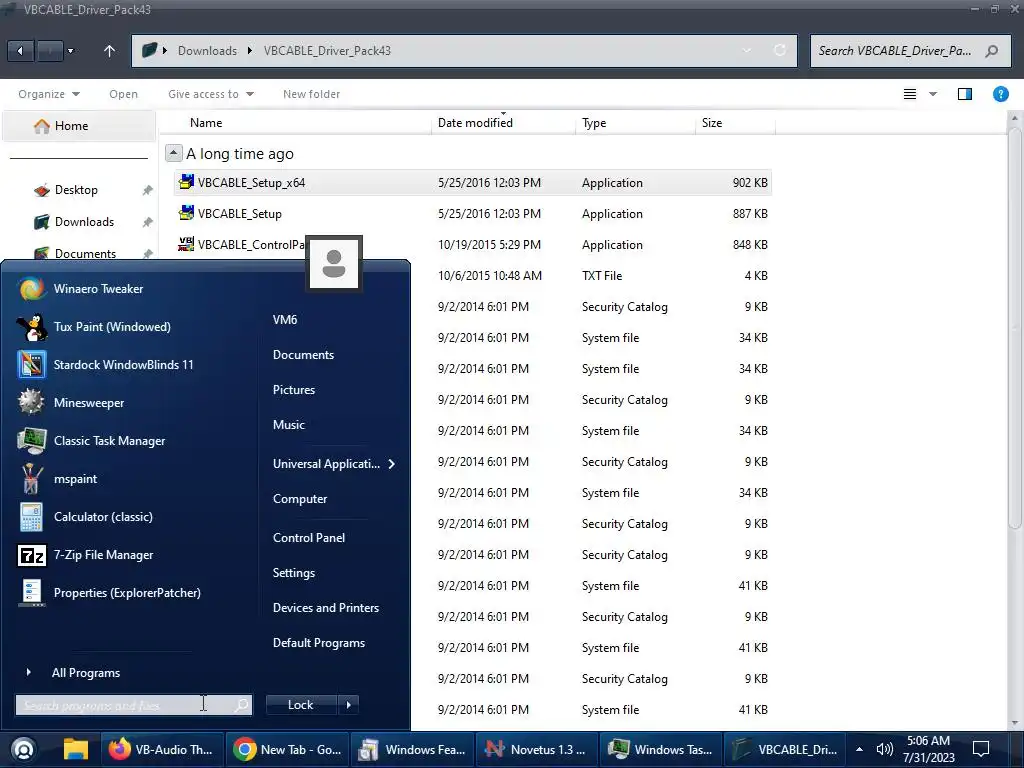The image size is (1024, 768).
Task: Click the Start menu search box
Action: pyautogui.click(x=133, y=705)
